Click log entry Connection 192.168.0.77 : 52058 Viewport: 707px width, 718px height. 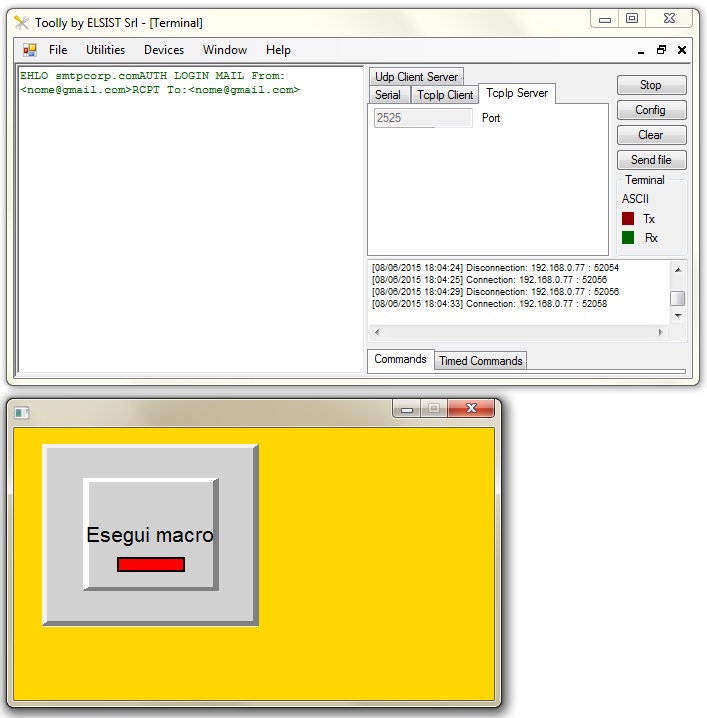(x=489, y=304)
